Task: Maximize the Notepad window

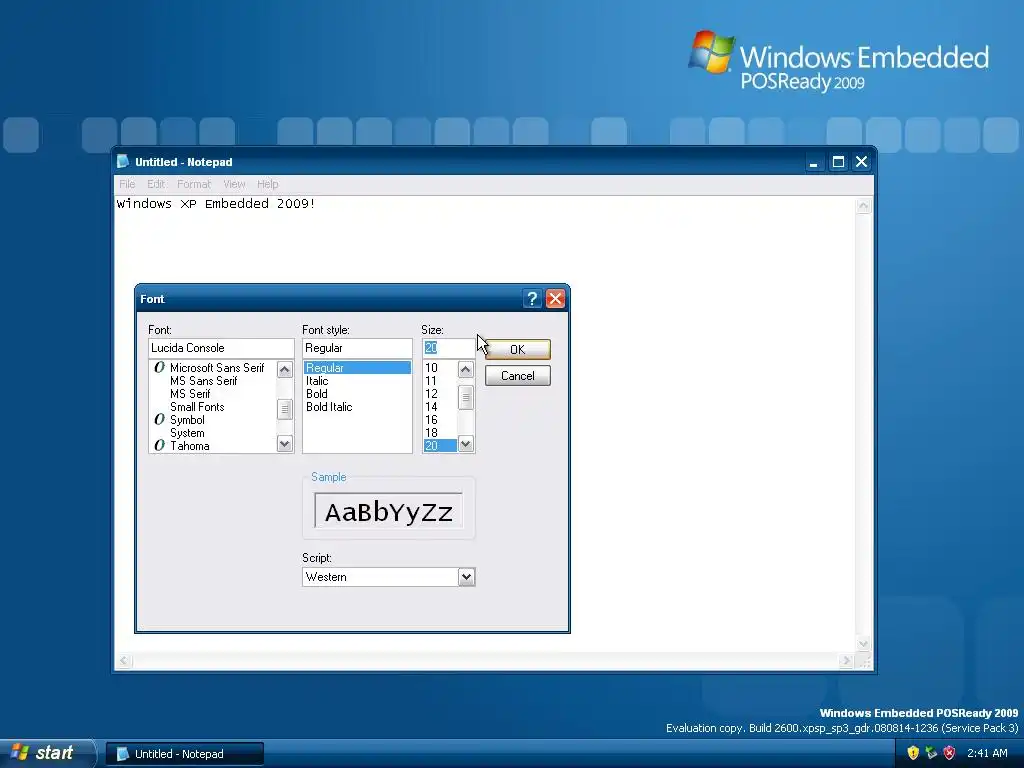Action: 838,162
